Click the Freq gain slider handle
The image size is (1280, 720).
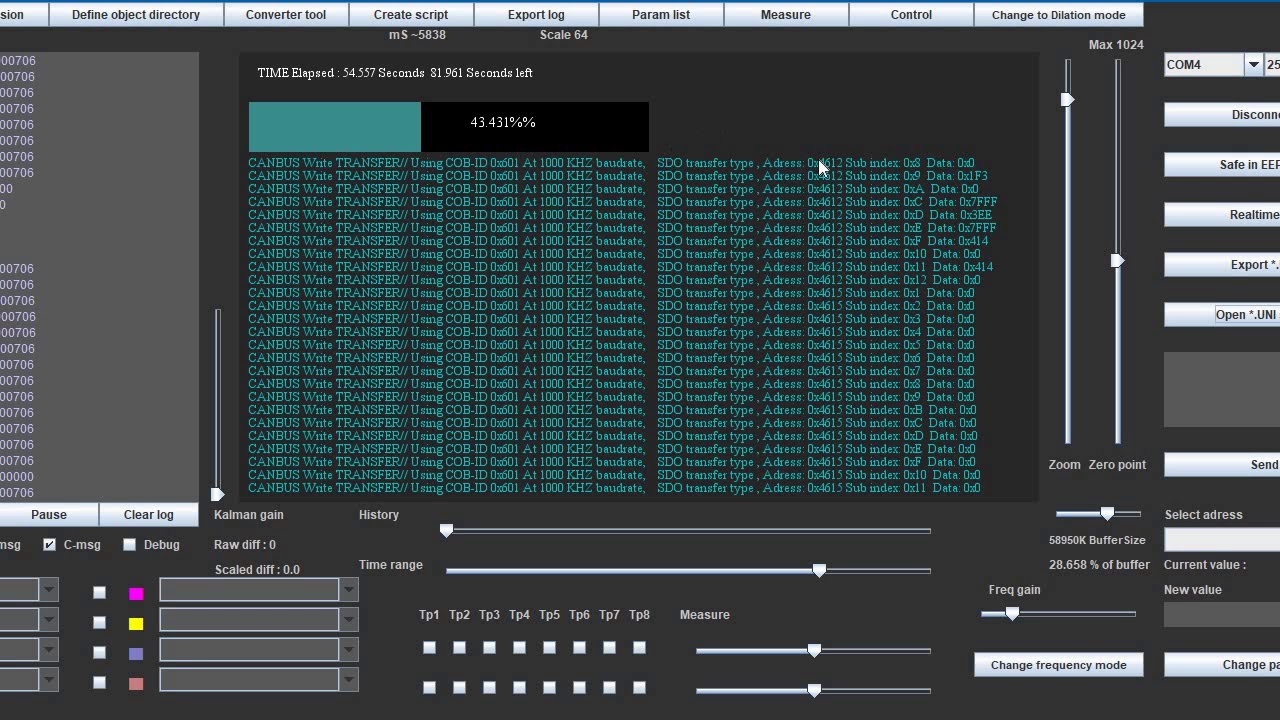tap(1012, 613)
